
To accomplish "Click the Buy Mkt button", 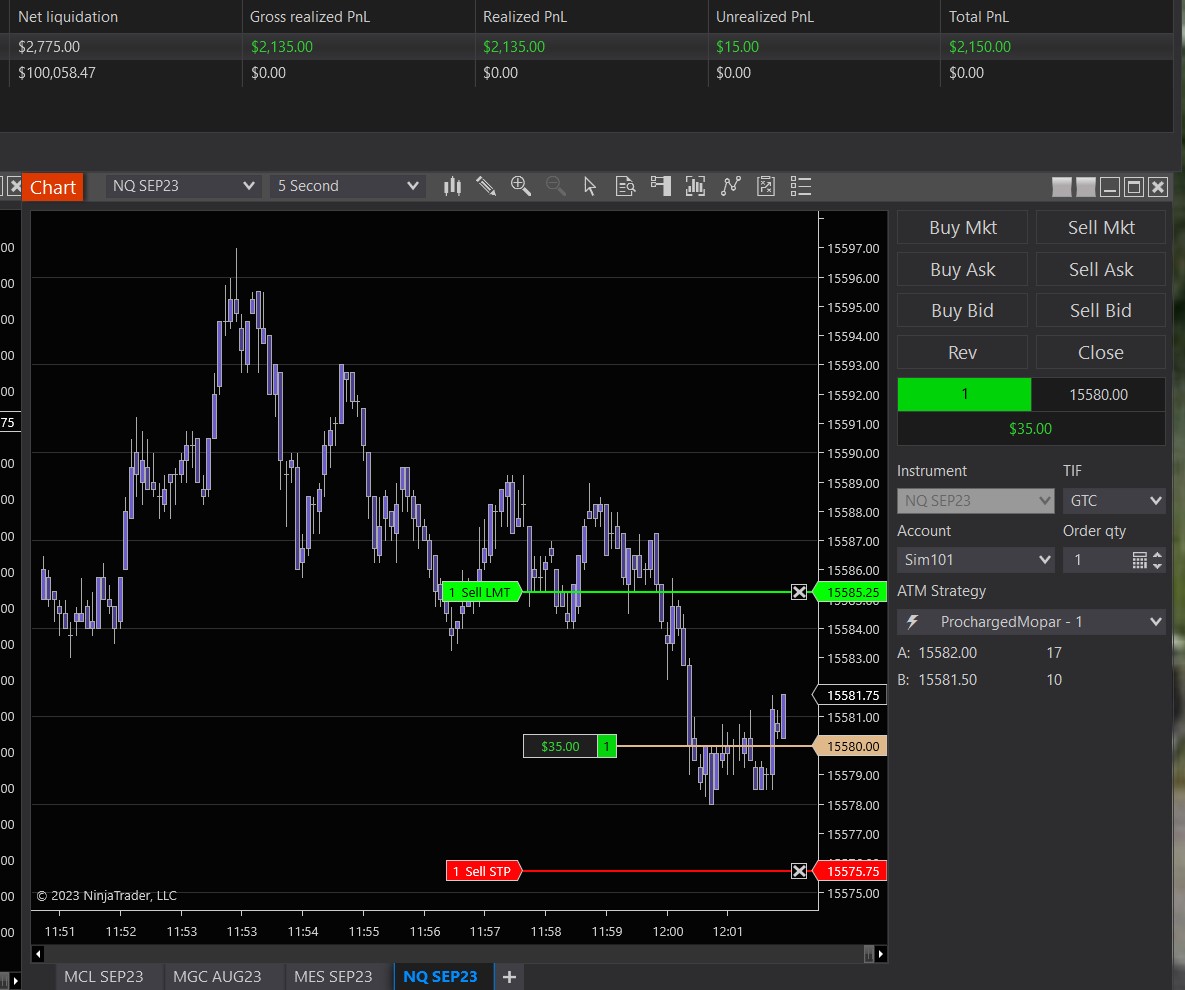I will pos(962,228).
